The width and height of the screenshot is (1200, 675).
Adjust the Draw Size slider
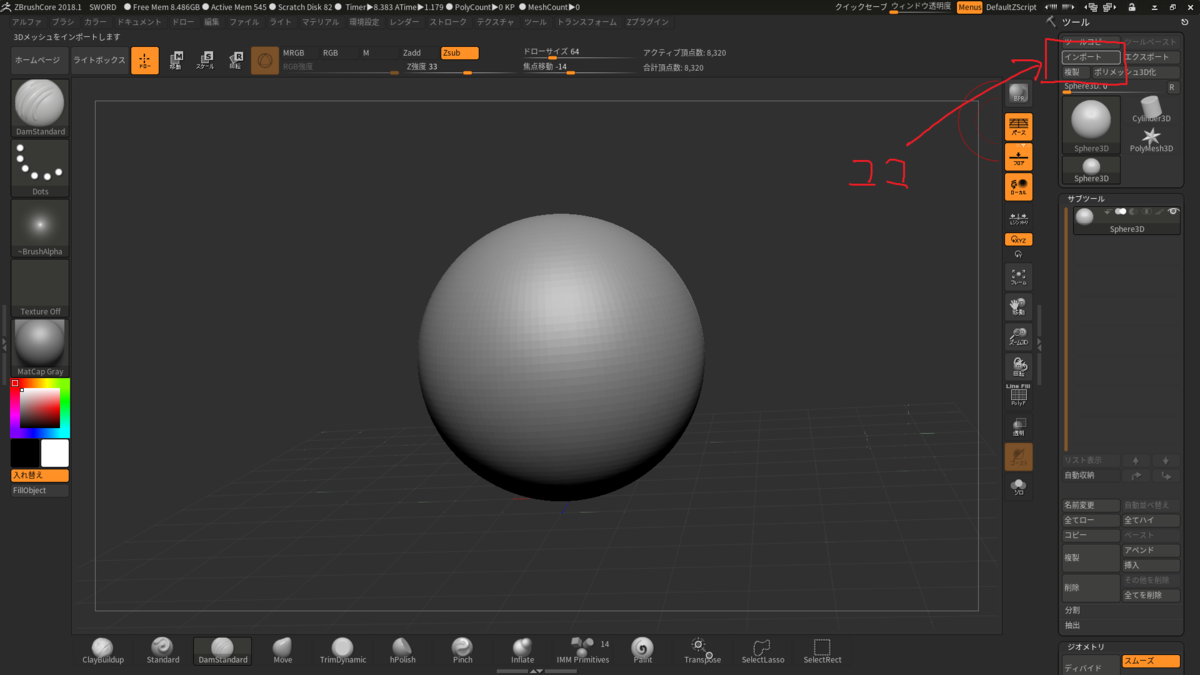tap(578, 53)
